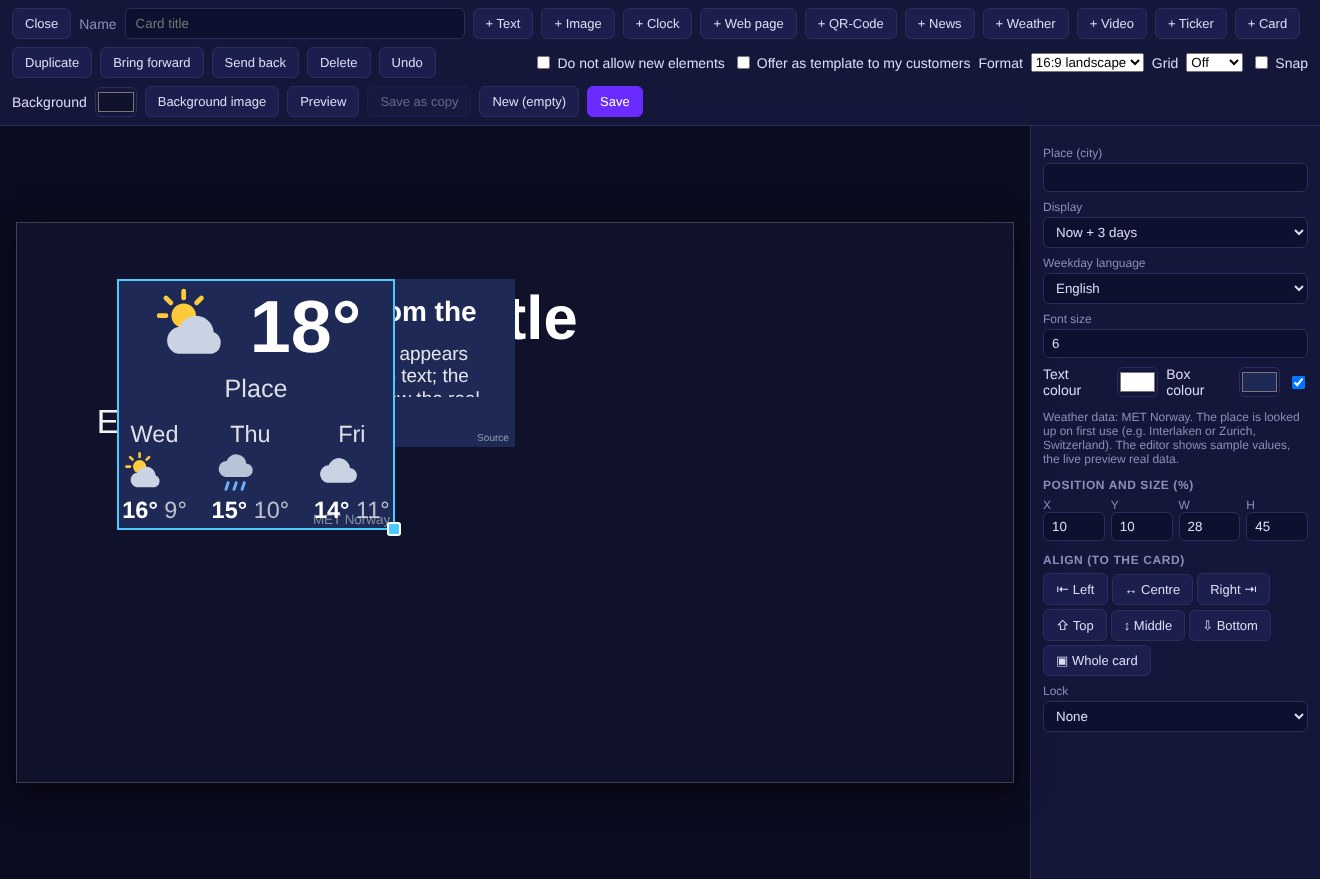
Task: Open the Background colour swatch
Action: pyautogui.click(x=116, y=102)
